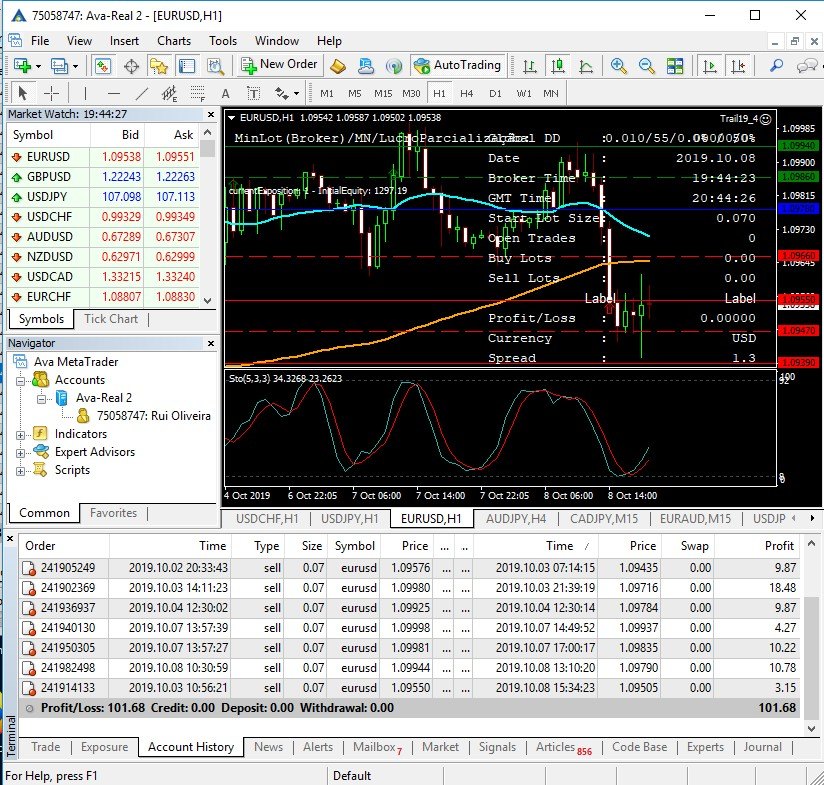
Task: Select the Cursor arrow tool
Action: coord(22,94)
